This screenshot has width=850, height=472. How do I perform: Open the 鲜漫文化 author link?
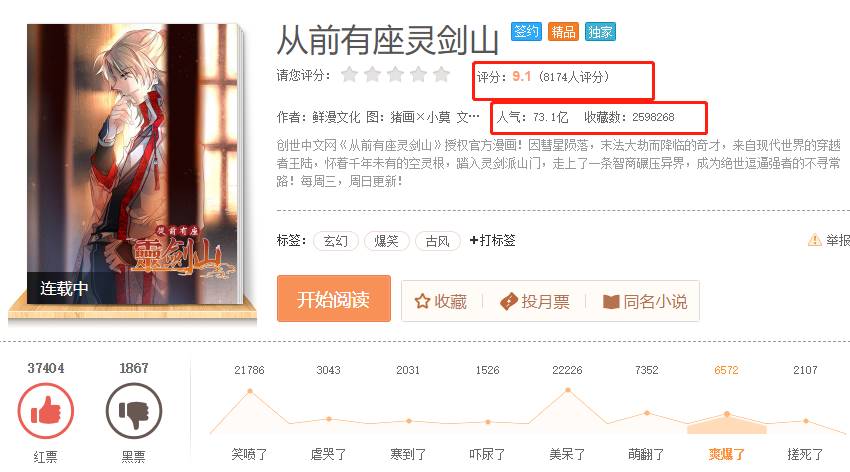pyautogui.click(x=336, y=117)
